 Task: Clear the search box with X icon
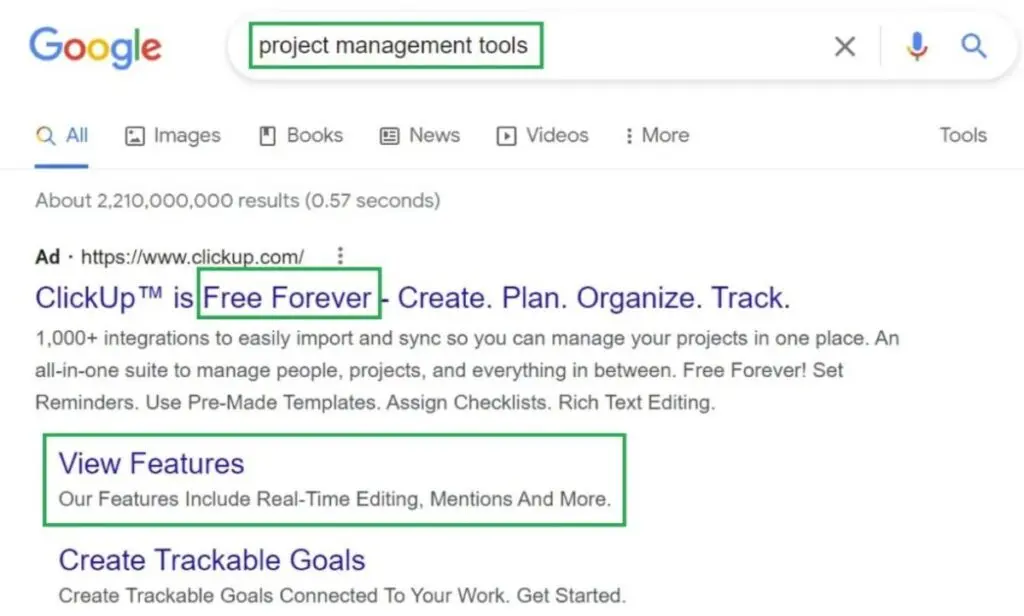[845, 46]
